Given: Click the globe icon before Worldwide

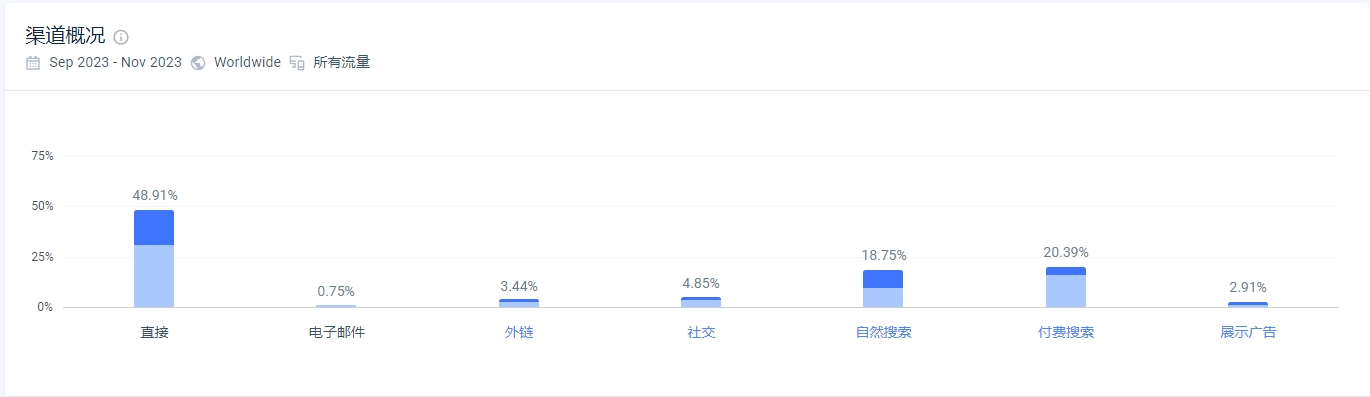Looking at the screenshot, I should coord(198,63).
